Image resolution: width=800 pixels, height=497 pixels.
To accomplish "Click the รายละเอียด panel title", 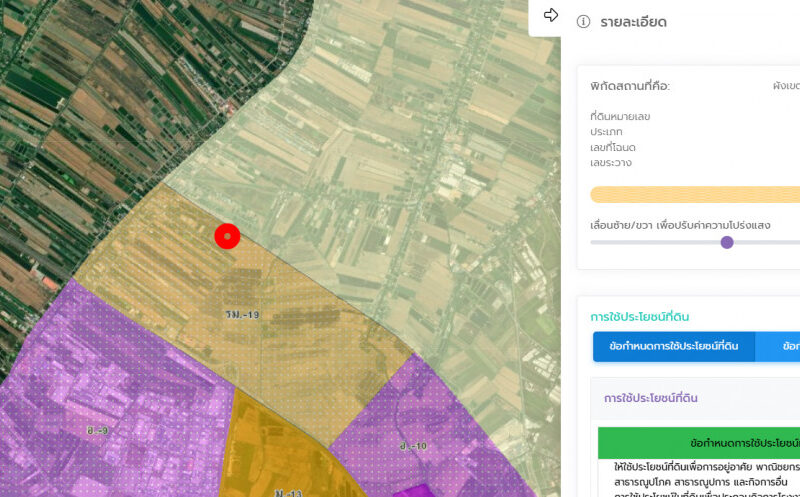I will click(633, 22).
